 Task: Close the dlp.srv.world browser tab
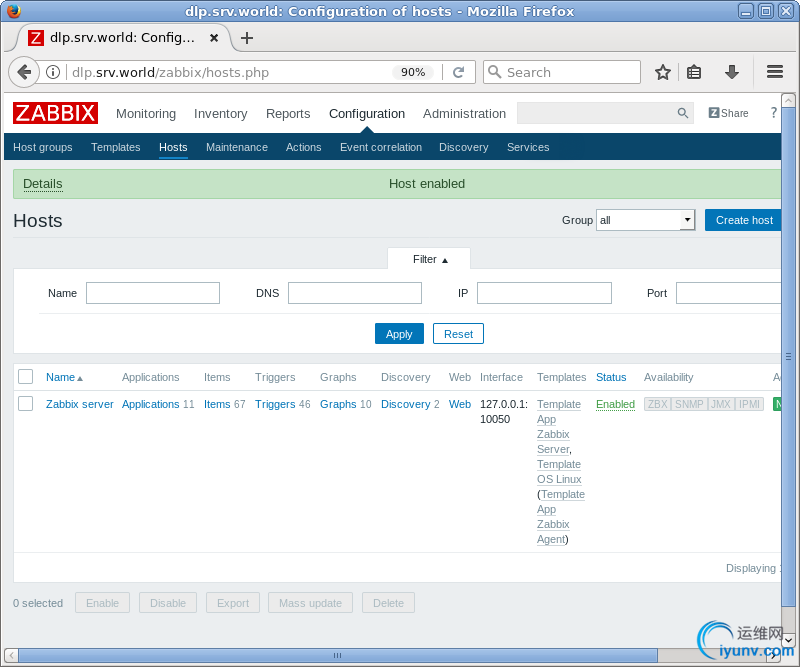pos(214,38)
